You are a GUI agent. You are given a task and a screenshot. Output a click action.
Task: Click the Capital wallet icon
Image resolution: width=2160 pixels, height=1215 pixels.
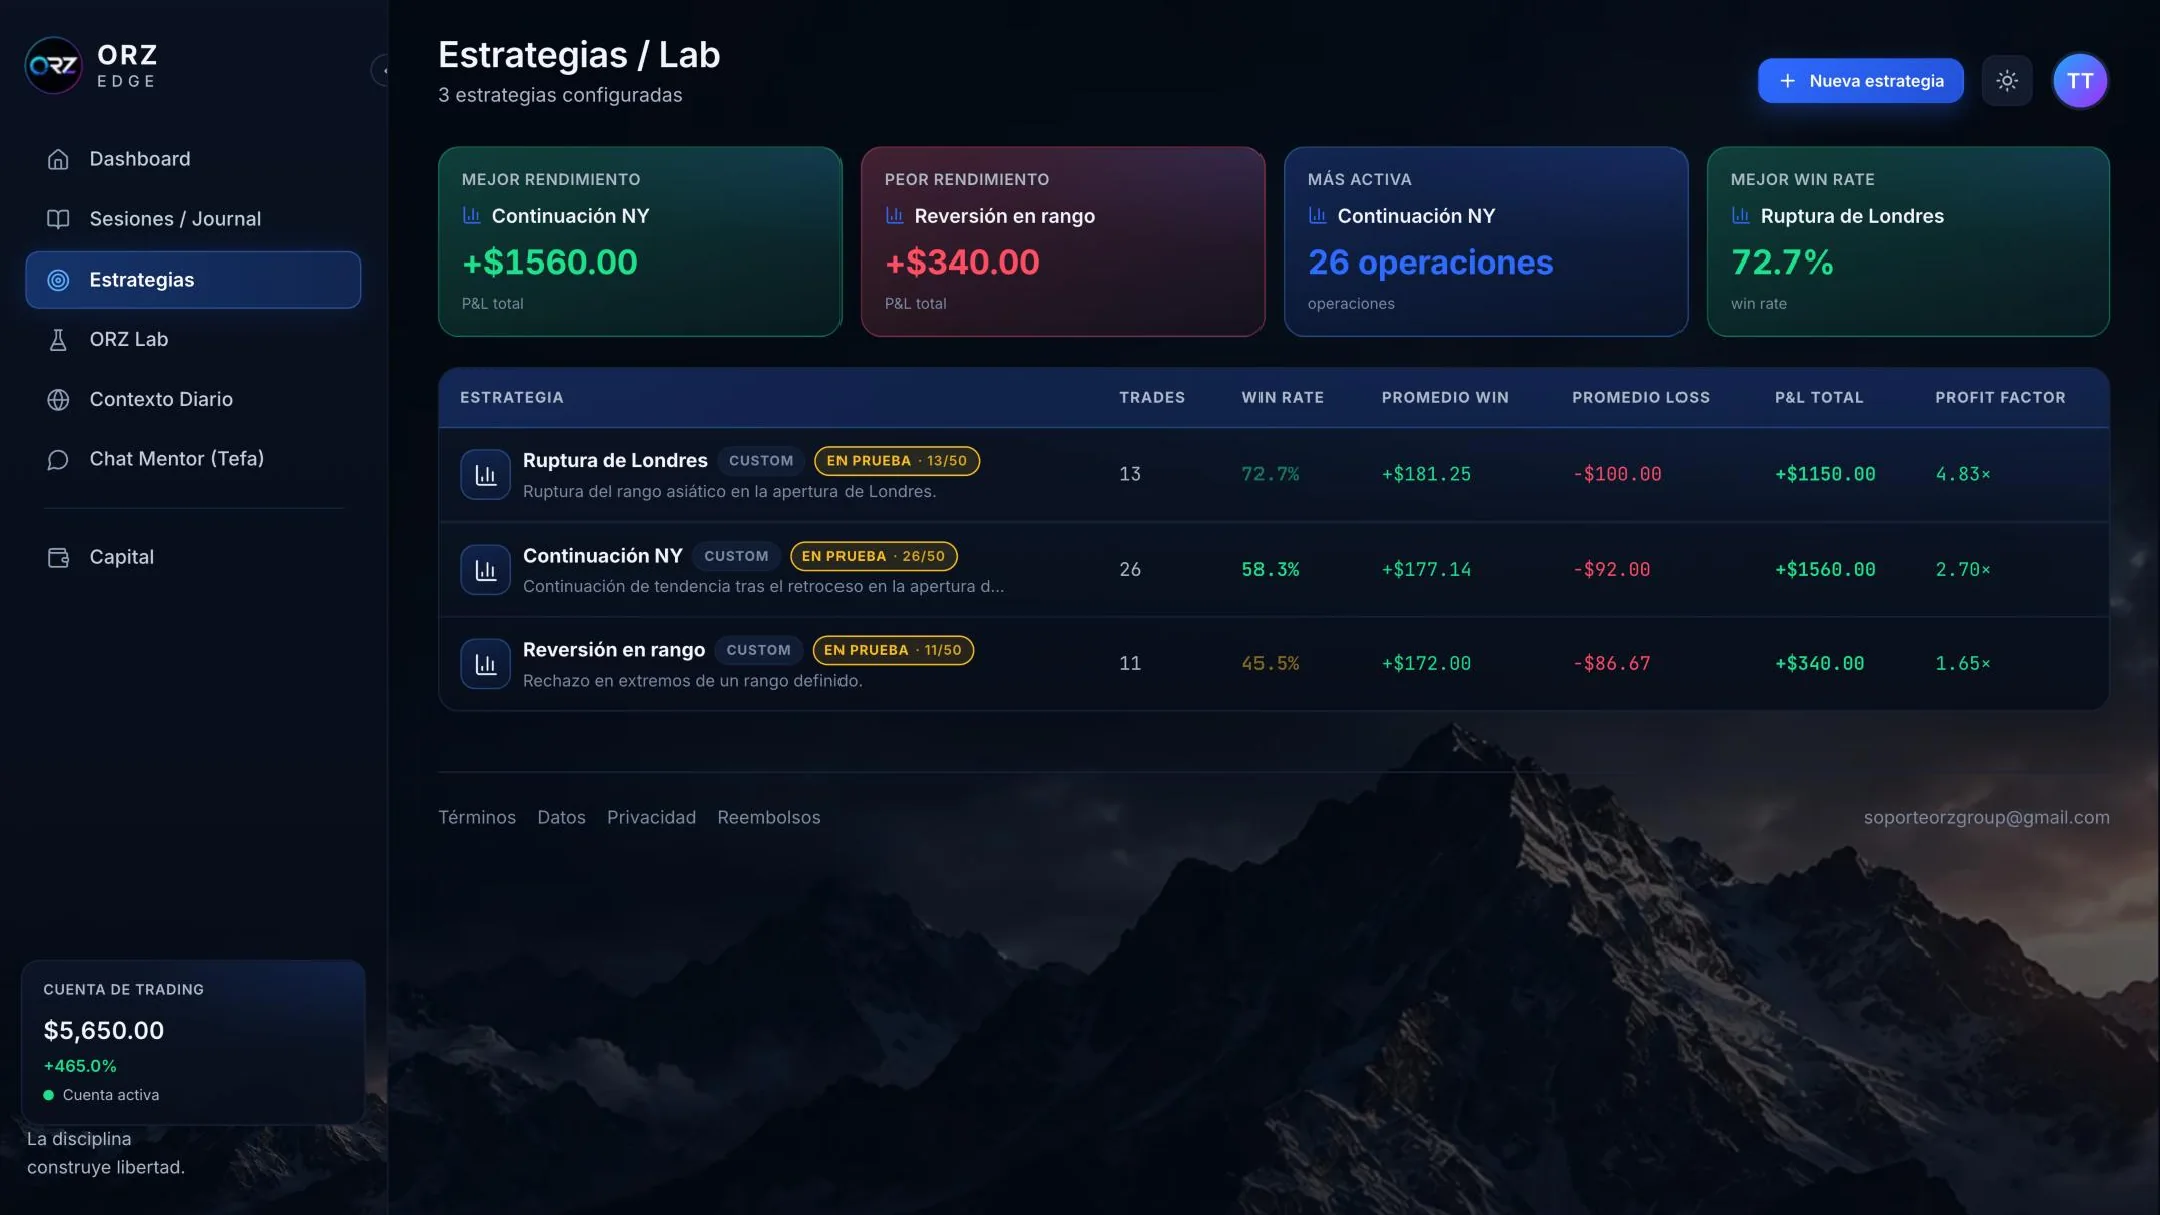tap(58, 557)
